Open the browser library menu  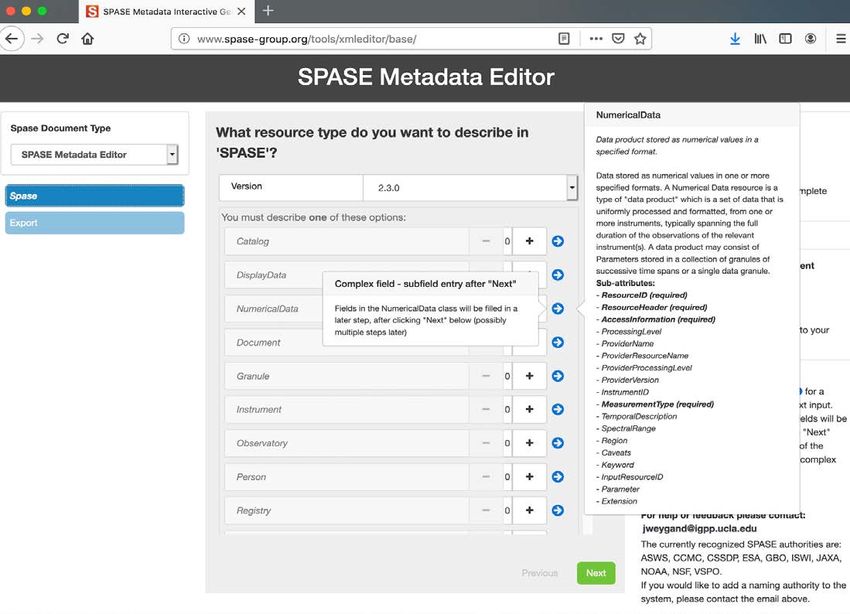pyautogui.click(x=760, y=38)
